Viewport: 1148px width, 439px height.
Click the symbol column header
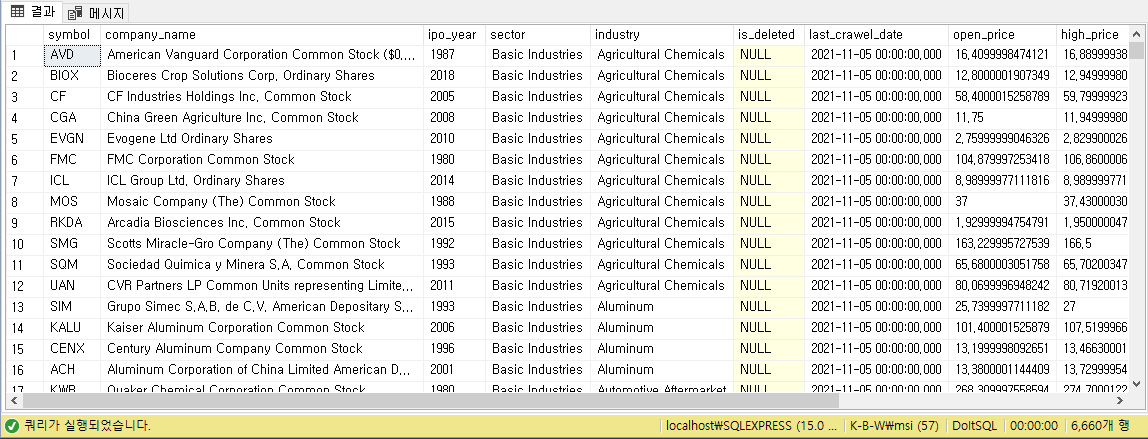coord(72,34)
